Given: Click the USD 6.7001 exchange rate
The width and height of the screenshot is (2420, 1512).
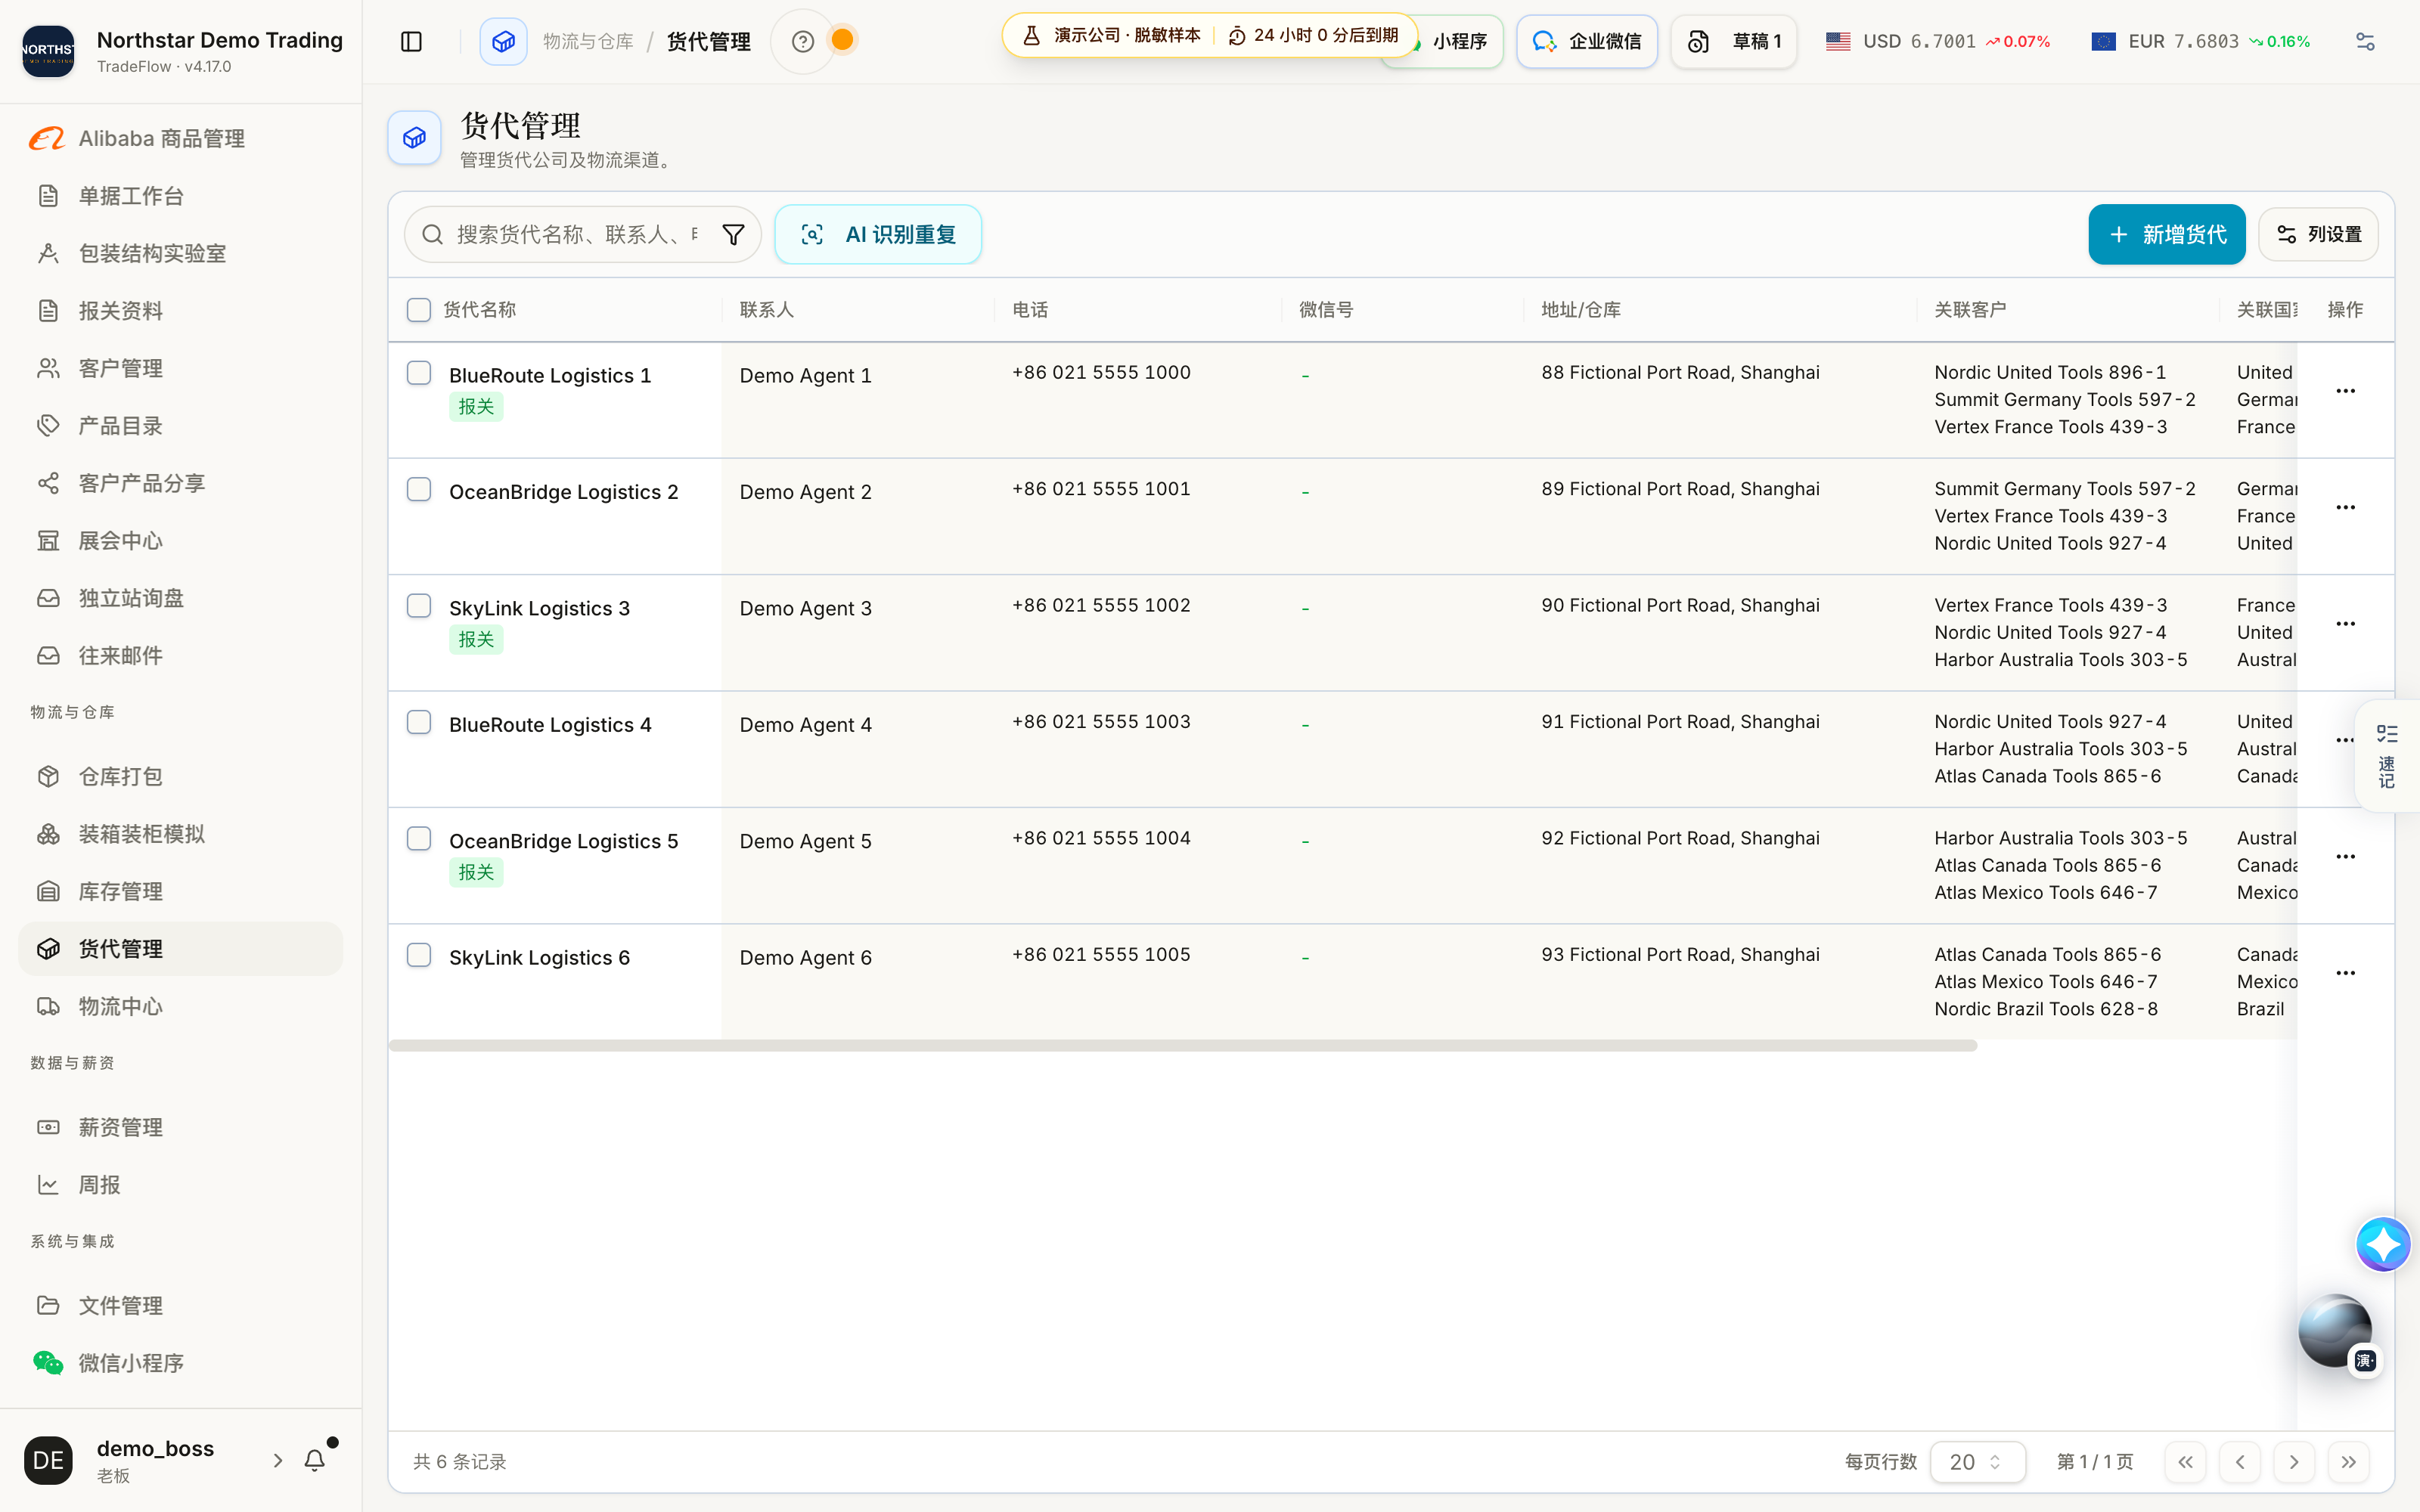Looking at the screenshot, I should click(1937, 41).
